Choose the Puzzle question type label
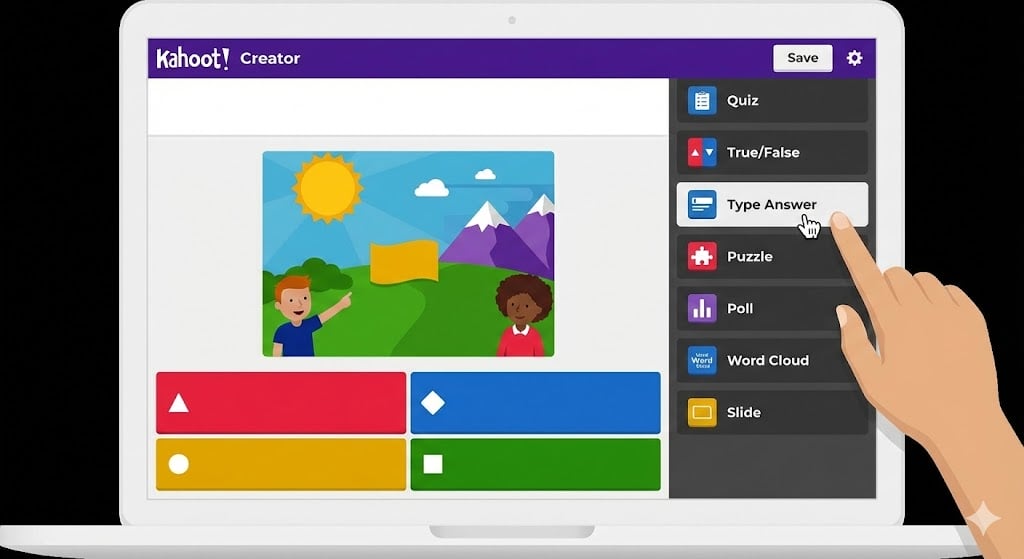 (x=750, y=257)
